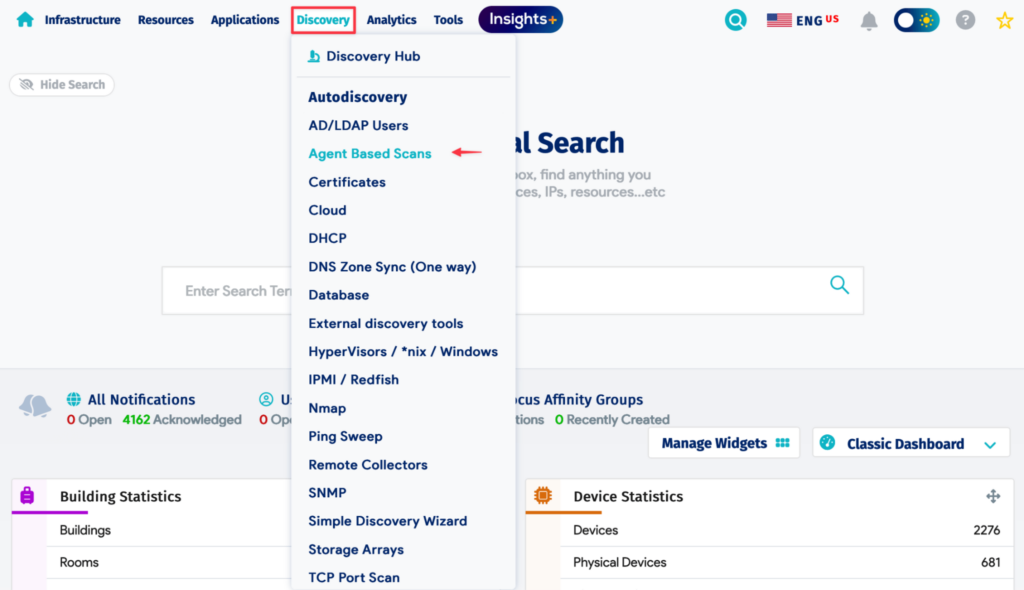
Task: Select Cloud in Discovery menu
Action: pos(327,210)
